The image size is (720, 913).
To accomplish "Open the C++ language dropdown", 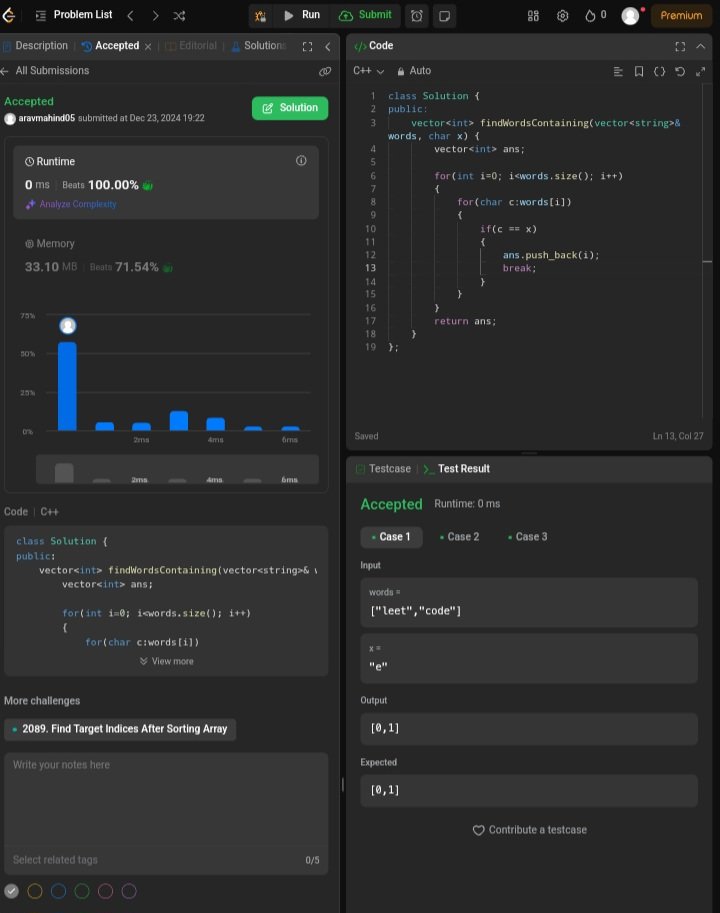I will (368, 71).
